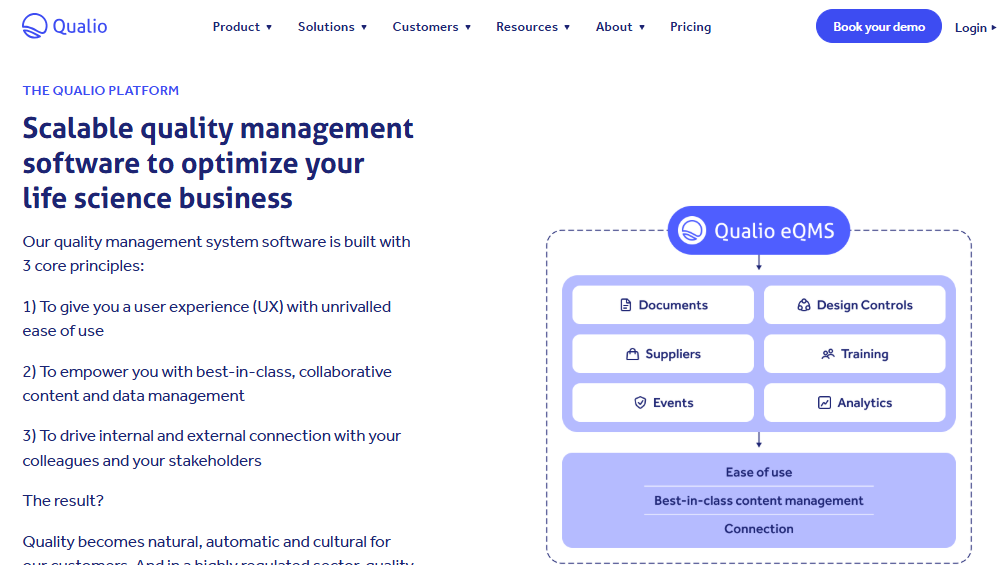Select the Suppliers module tile
Screen dimensions: 1008x565
click(x=663, y=354)
